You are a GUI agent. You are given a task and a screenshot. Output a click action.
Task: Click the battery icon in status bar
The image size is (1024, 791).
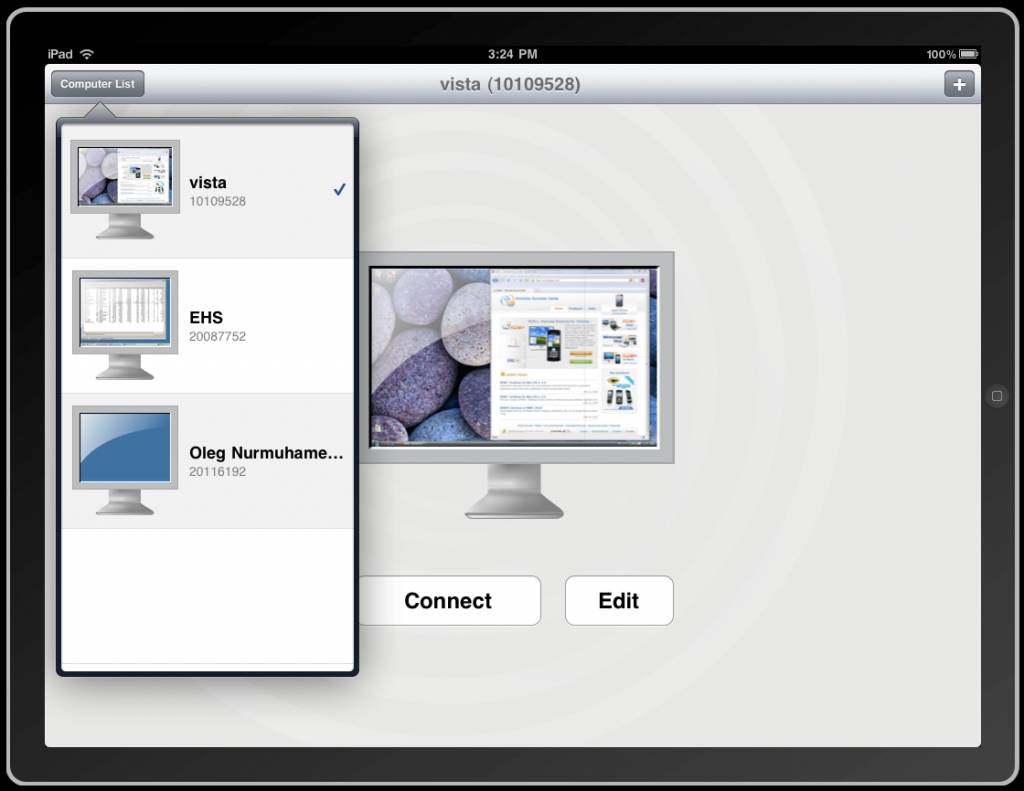coord(968,54)
